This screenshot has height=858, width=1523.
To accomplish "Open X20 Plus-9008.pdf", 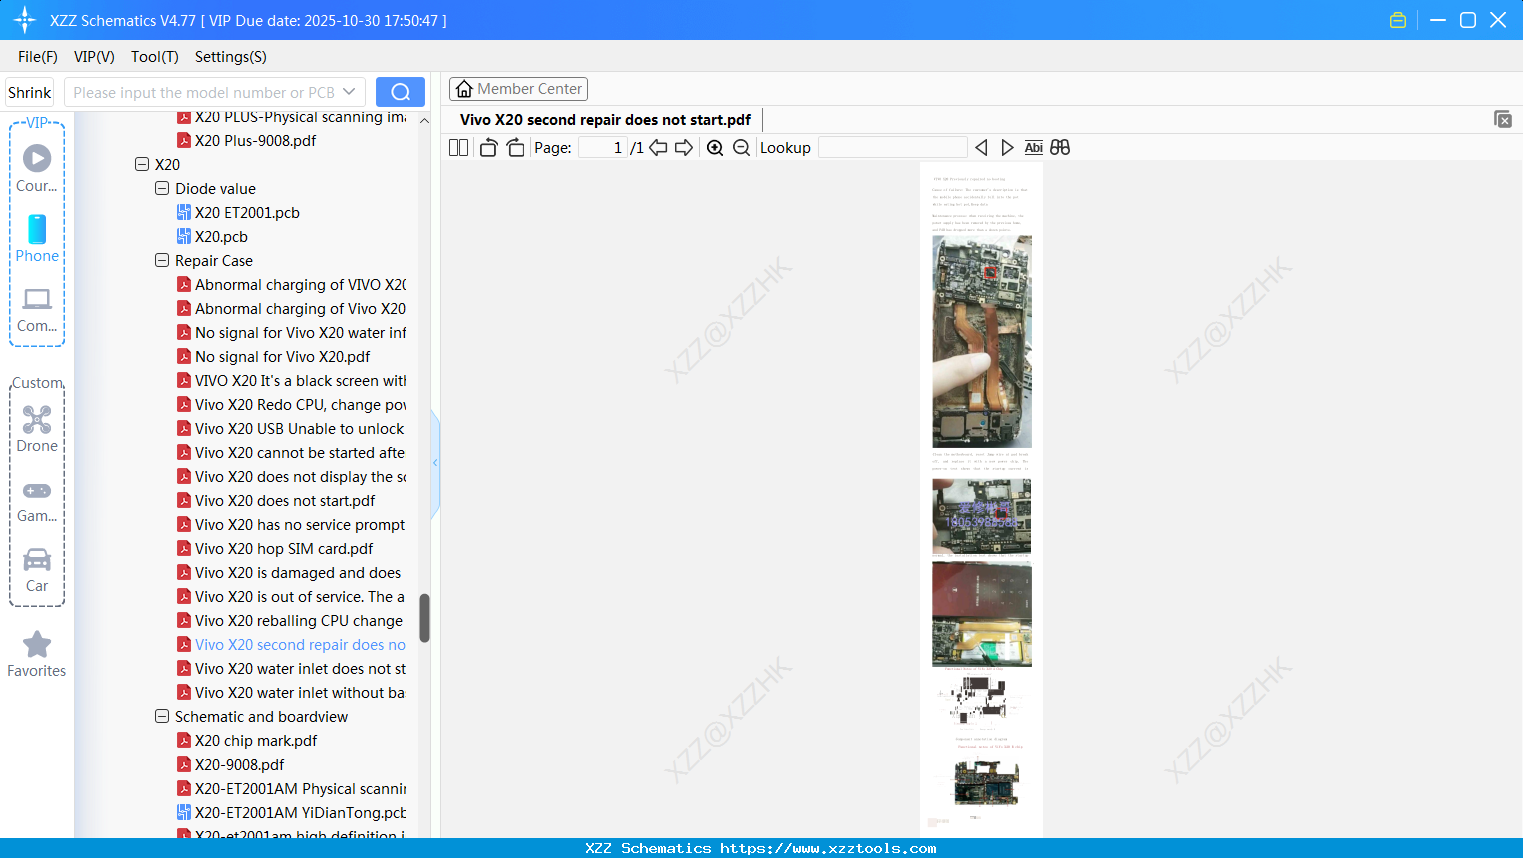I will click(255, 141).
